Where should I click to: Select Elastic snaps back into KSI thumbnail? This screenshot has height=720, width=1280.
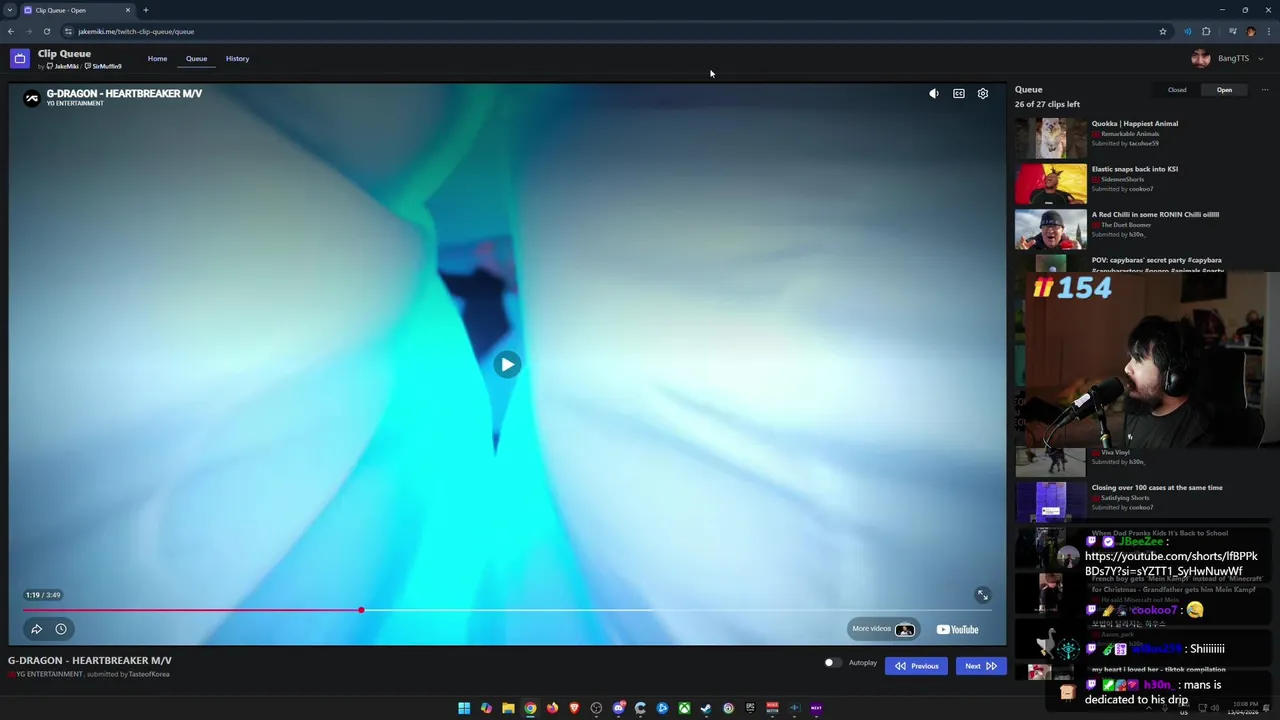pos(1050,184)
